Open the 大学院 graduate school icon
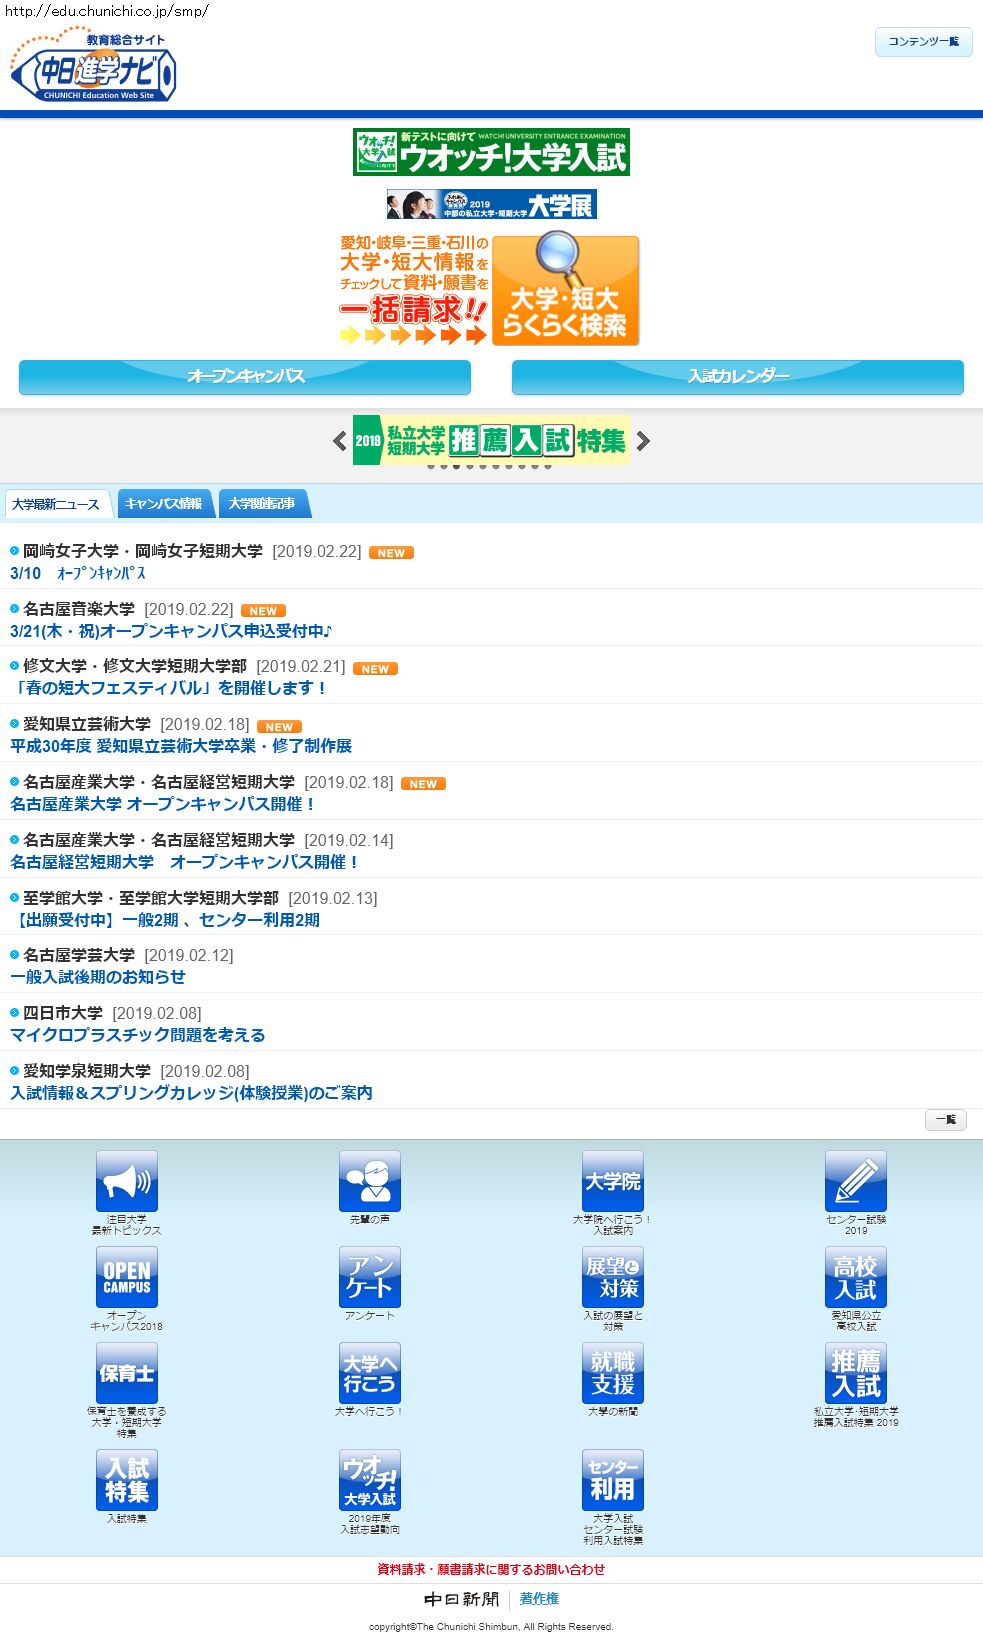 [x=612, y=1181]
